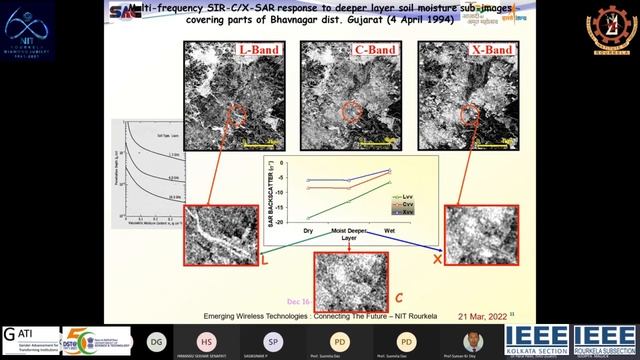Click the NIT Rourkela gear emblem
640x360 pixels.
[x=611, y=30]
